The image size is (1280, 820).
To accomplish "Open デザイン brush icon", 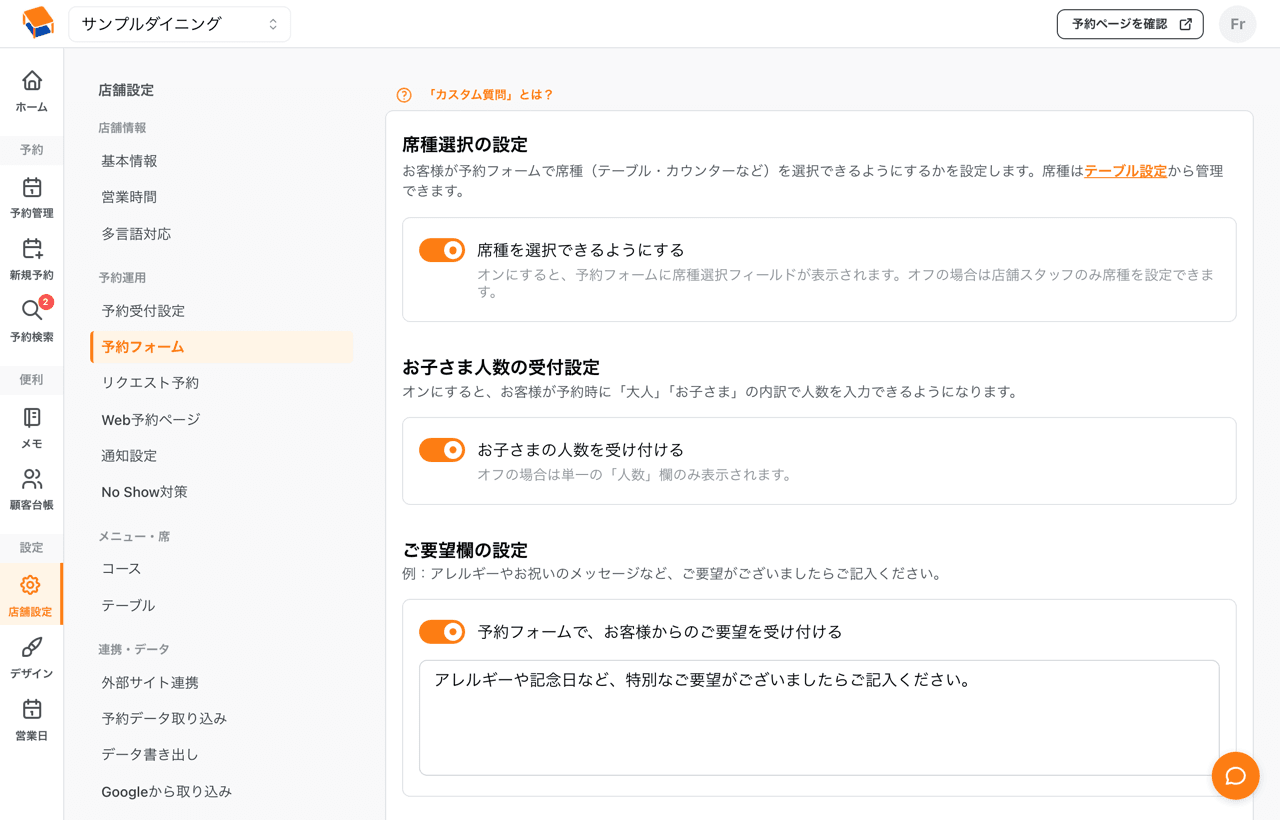I will 32,647.
